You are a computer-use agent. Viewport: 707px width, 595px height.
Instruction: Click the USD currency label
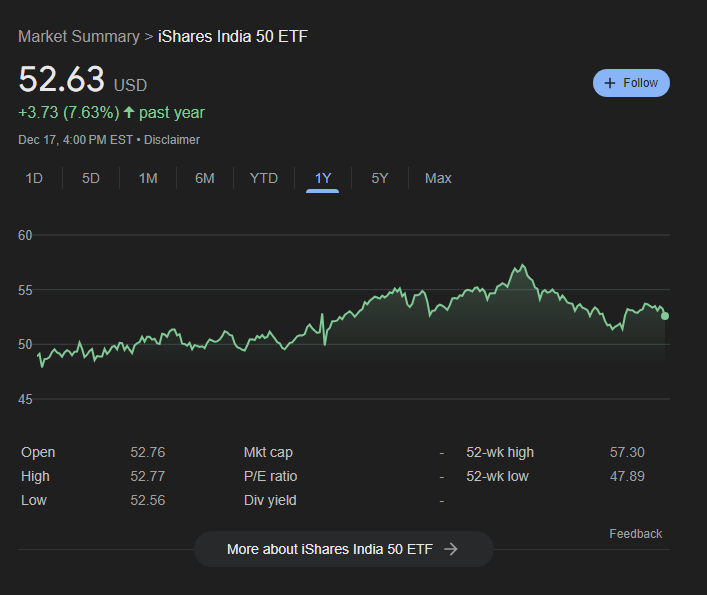[130, 85]
